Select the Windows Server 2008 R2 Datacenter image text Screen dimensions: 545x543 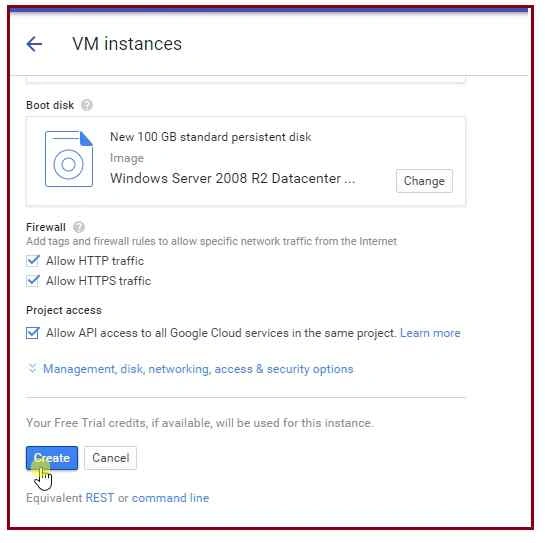point(233,178)
